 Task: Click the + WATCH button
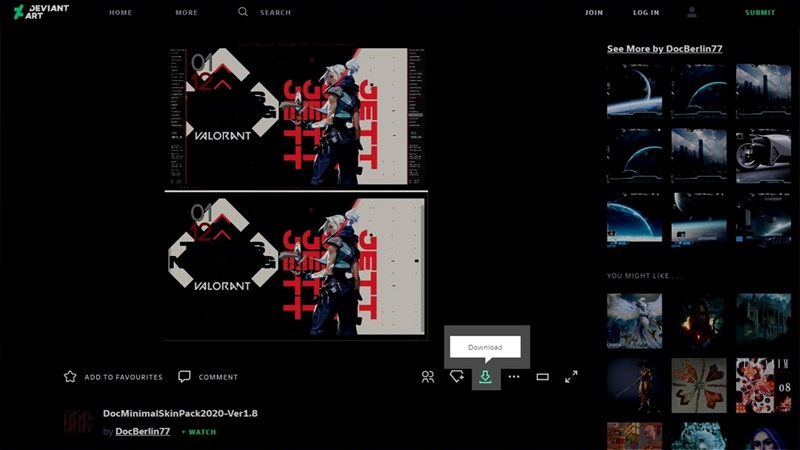pyautogui.click(x=199, y=432)
